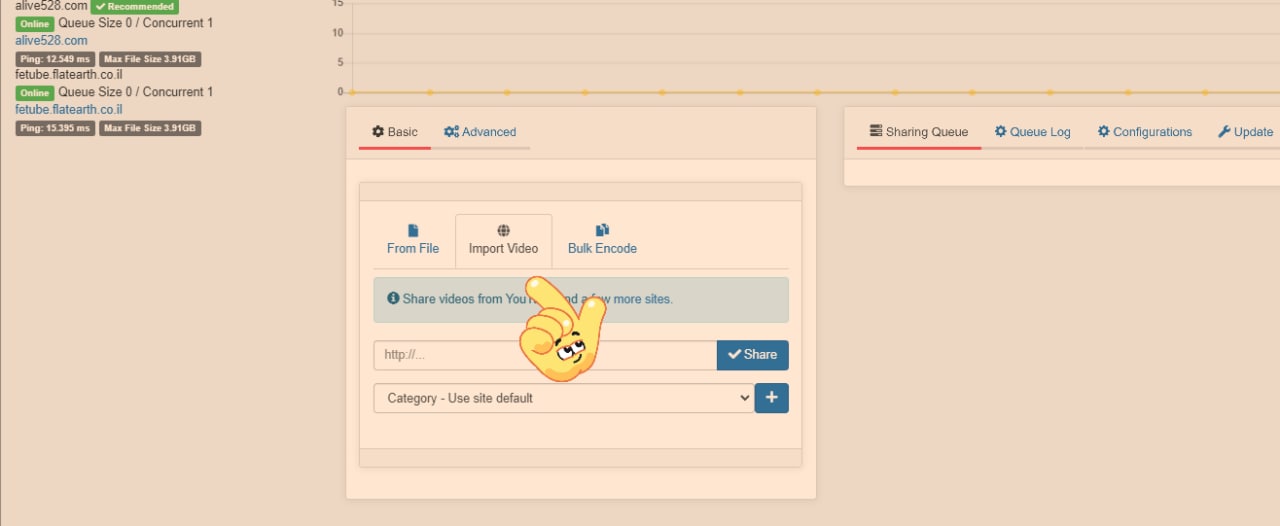Open the alive528.com blue link

point(51,41)
